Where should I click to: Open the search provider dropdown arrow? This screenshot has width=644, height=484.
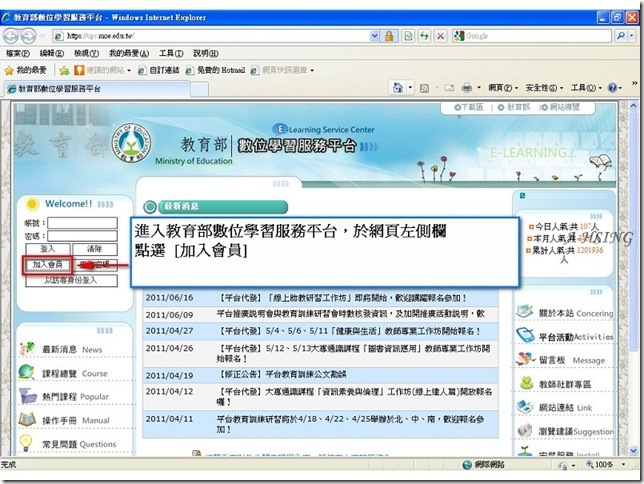632,36
